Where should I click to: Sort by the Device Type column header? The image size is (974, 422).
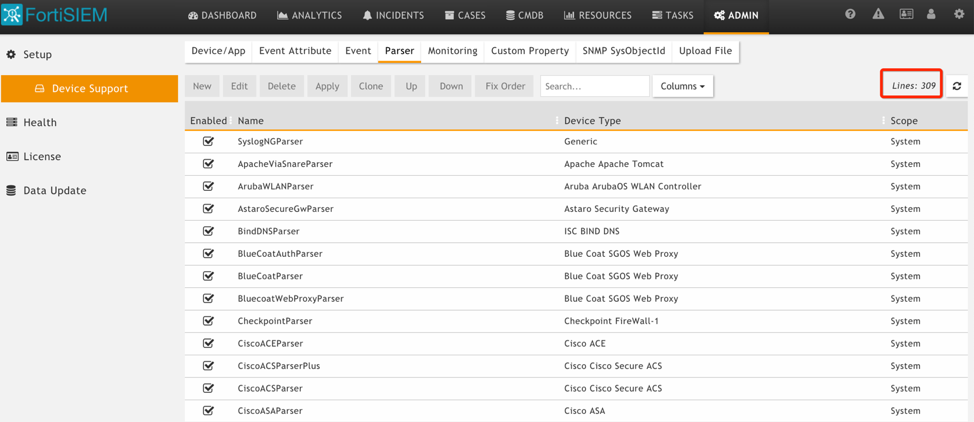pyautogui.click(x=593, y=121)
